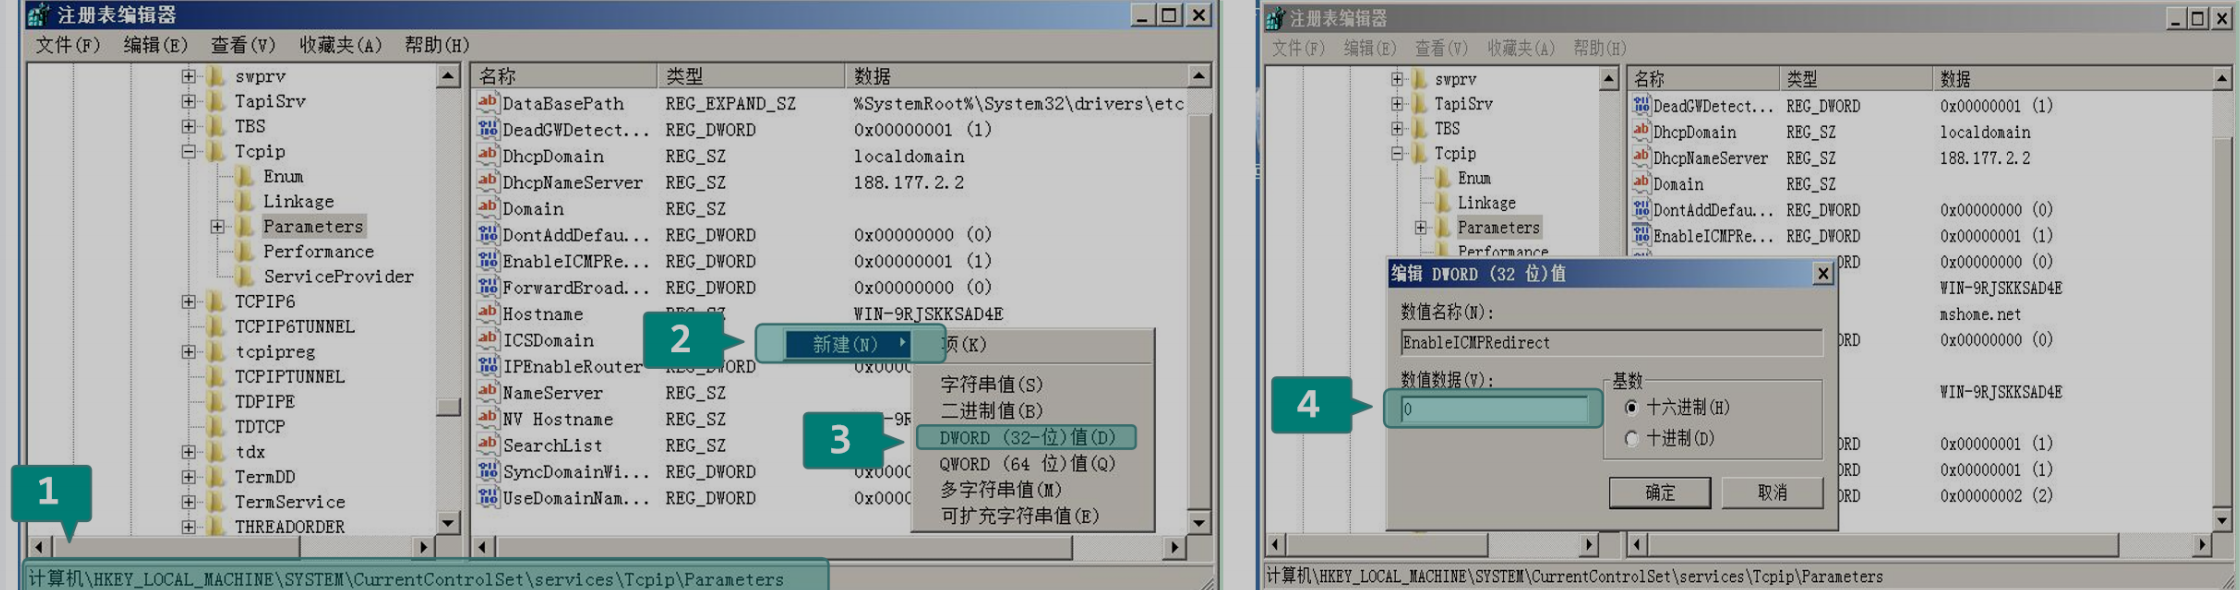Collapse the Tcpip tree node in left window
The image size is (2240, 590).
[x=188, y=151]
